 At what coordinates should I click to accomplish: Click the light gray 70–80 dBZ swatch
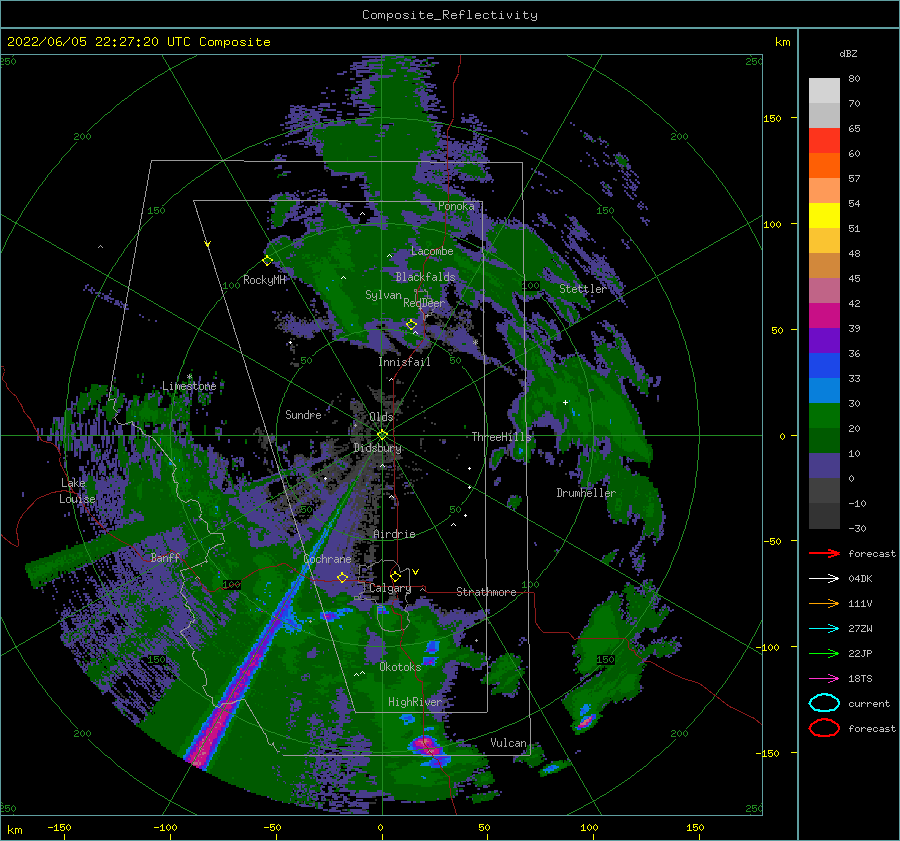click(824, 91)
